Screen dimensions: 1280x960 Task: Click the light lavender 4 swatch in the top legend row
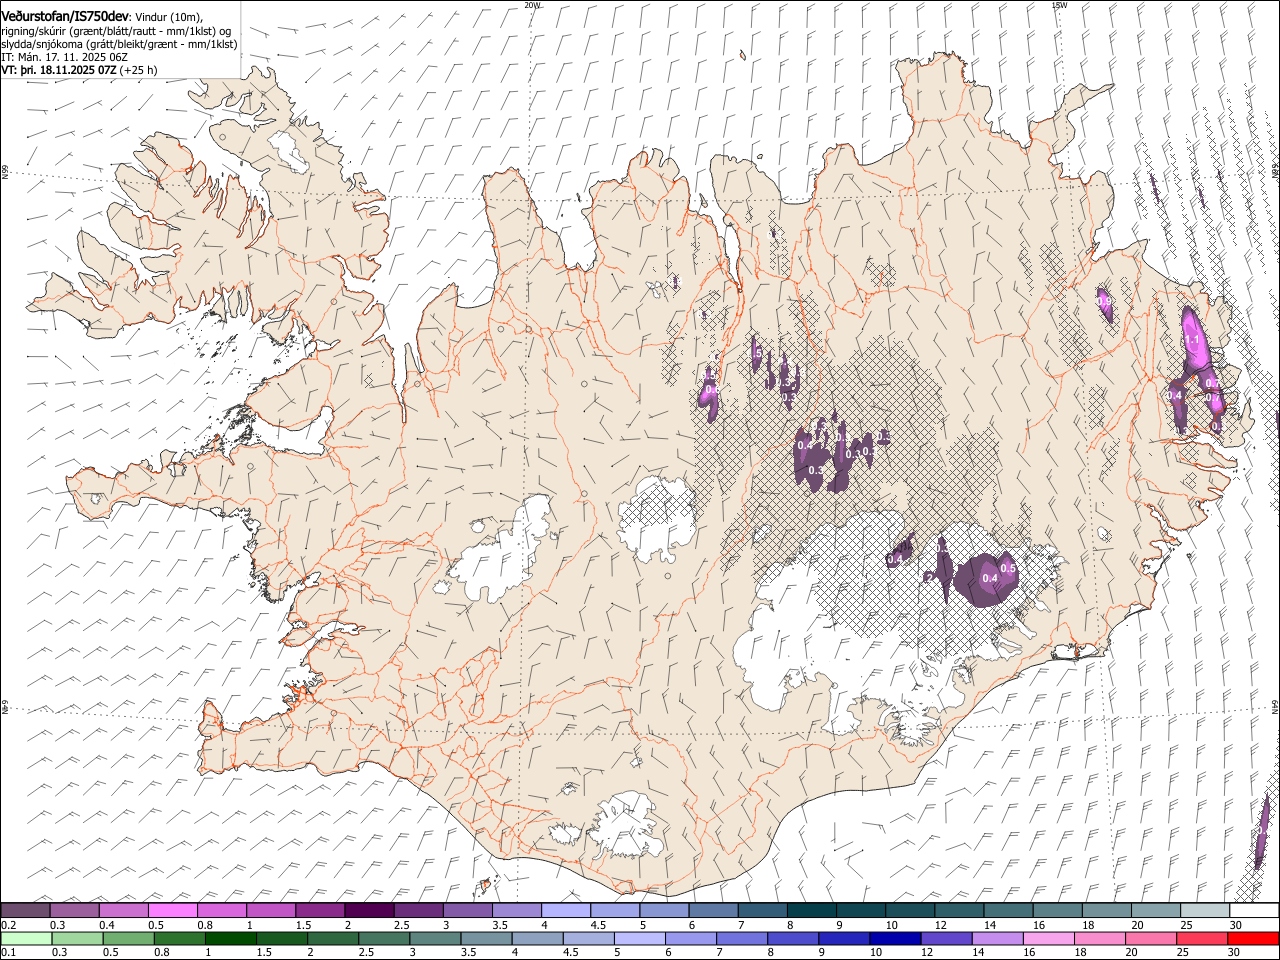click(x=566, y=910)
